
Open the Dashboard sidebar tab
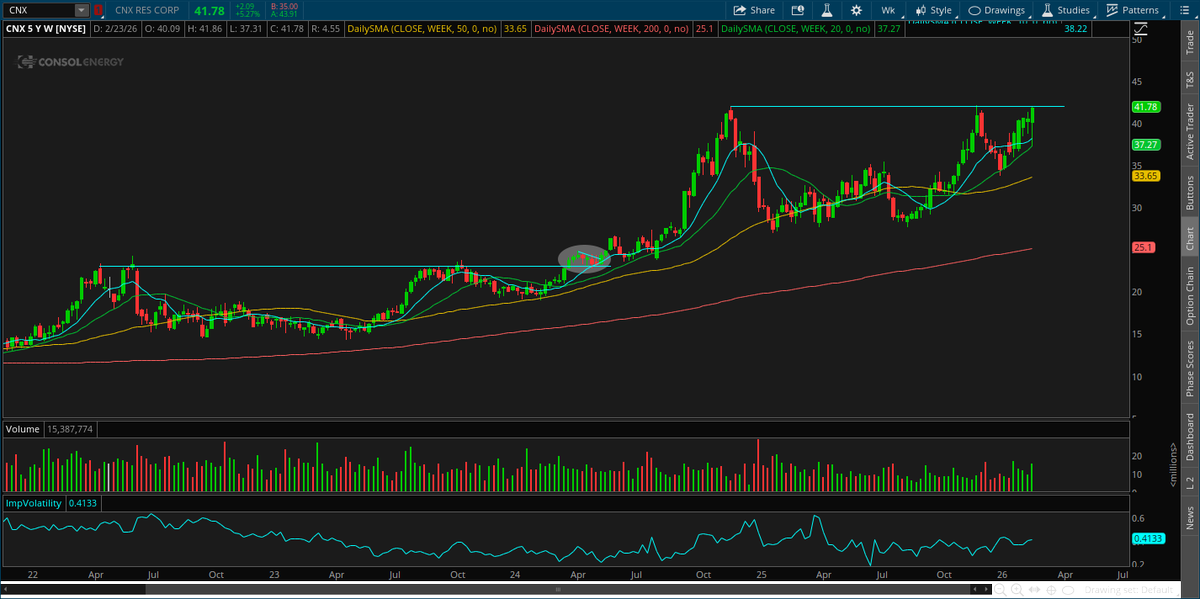[1189, 437]
